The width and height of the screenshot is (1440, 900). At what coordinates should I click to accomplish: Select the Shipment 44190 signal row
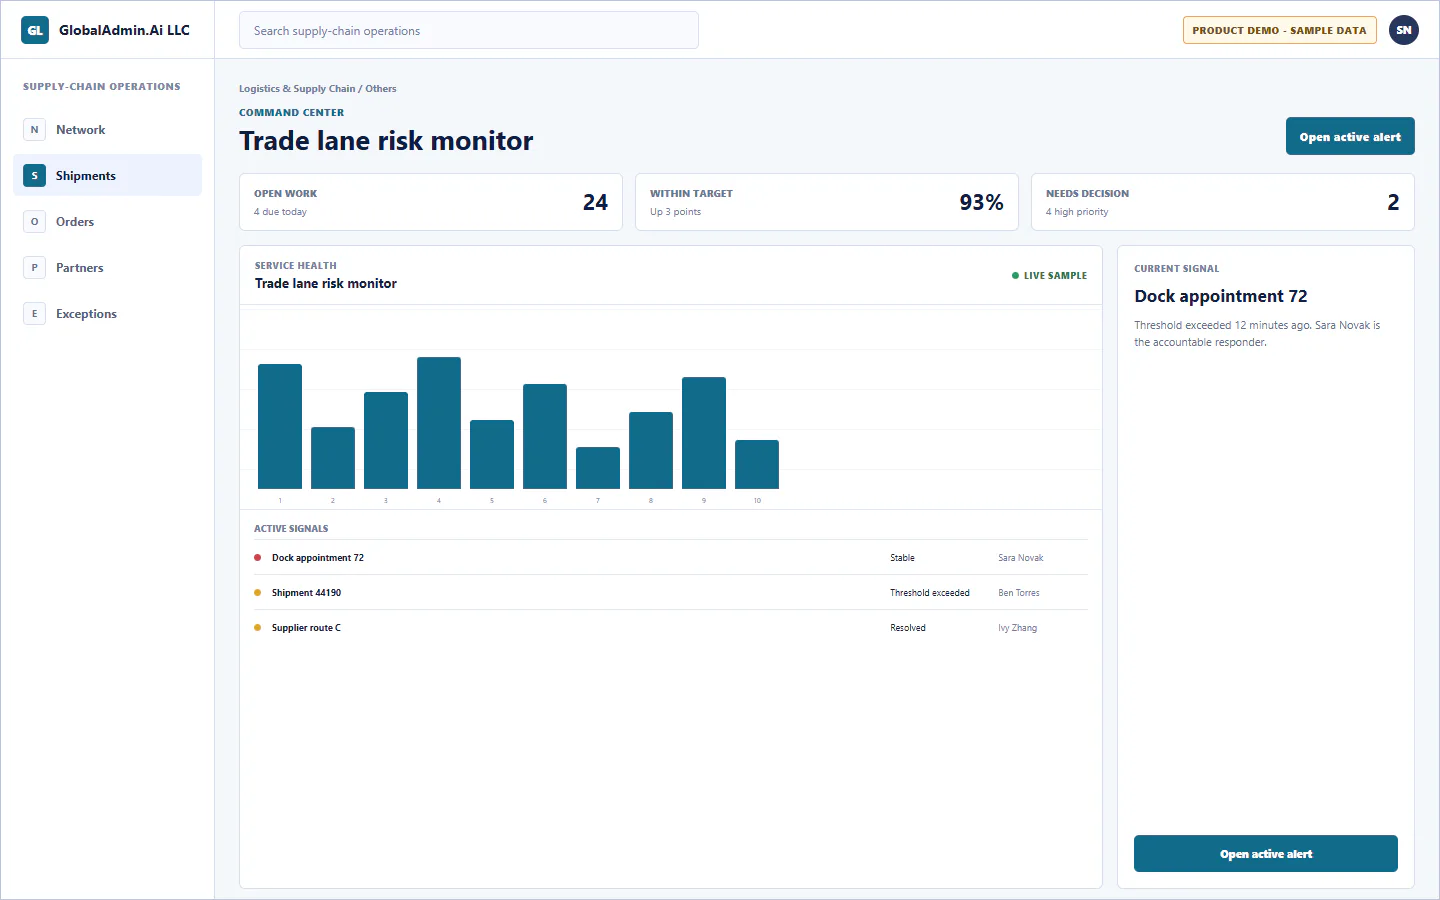671,593
